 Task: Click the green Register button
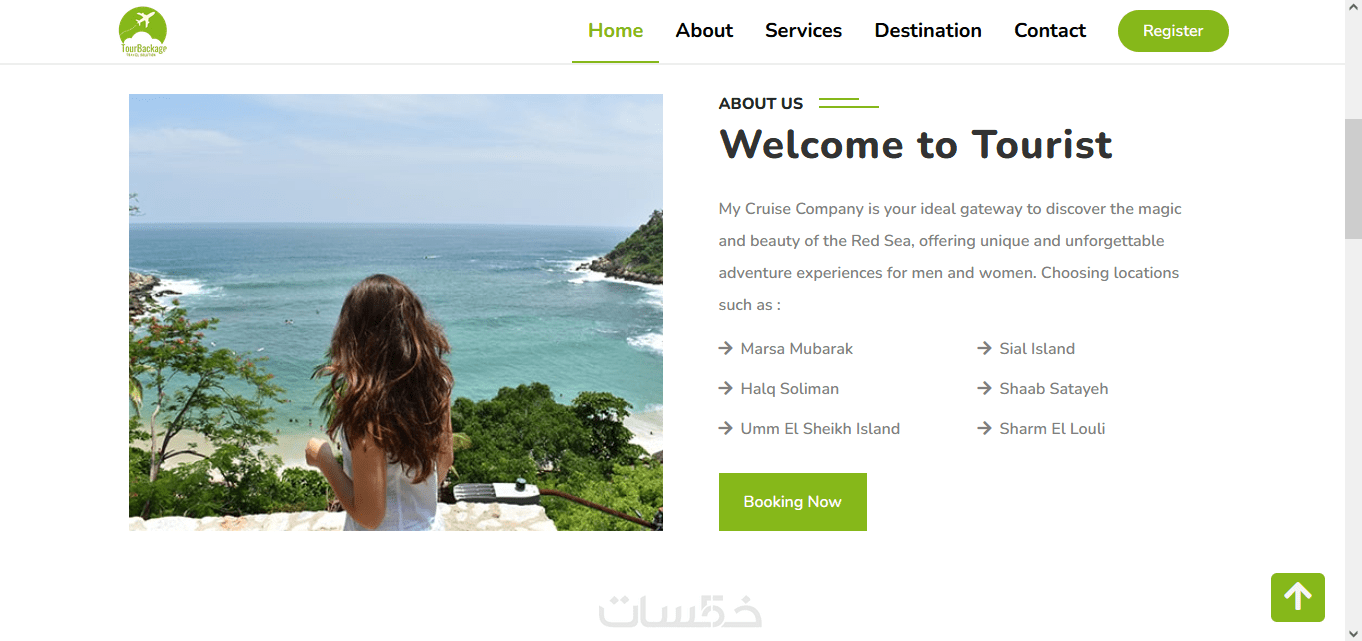[1173, 31]
